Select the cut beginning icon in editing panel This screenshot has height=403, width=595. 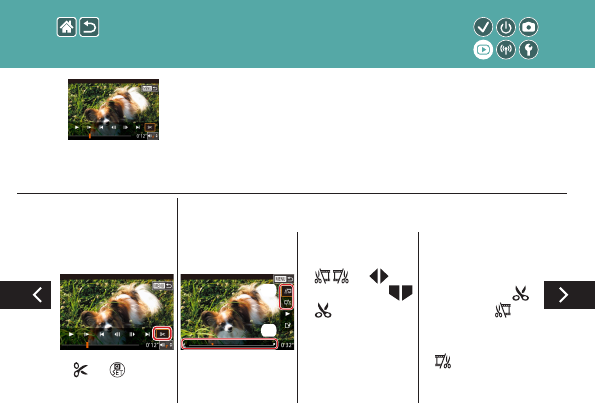287,291
